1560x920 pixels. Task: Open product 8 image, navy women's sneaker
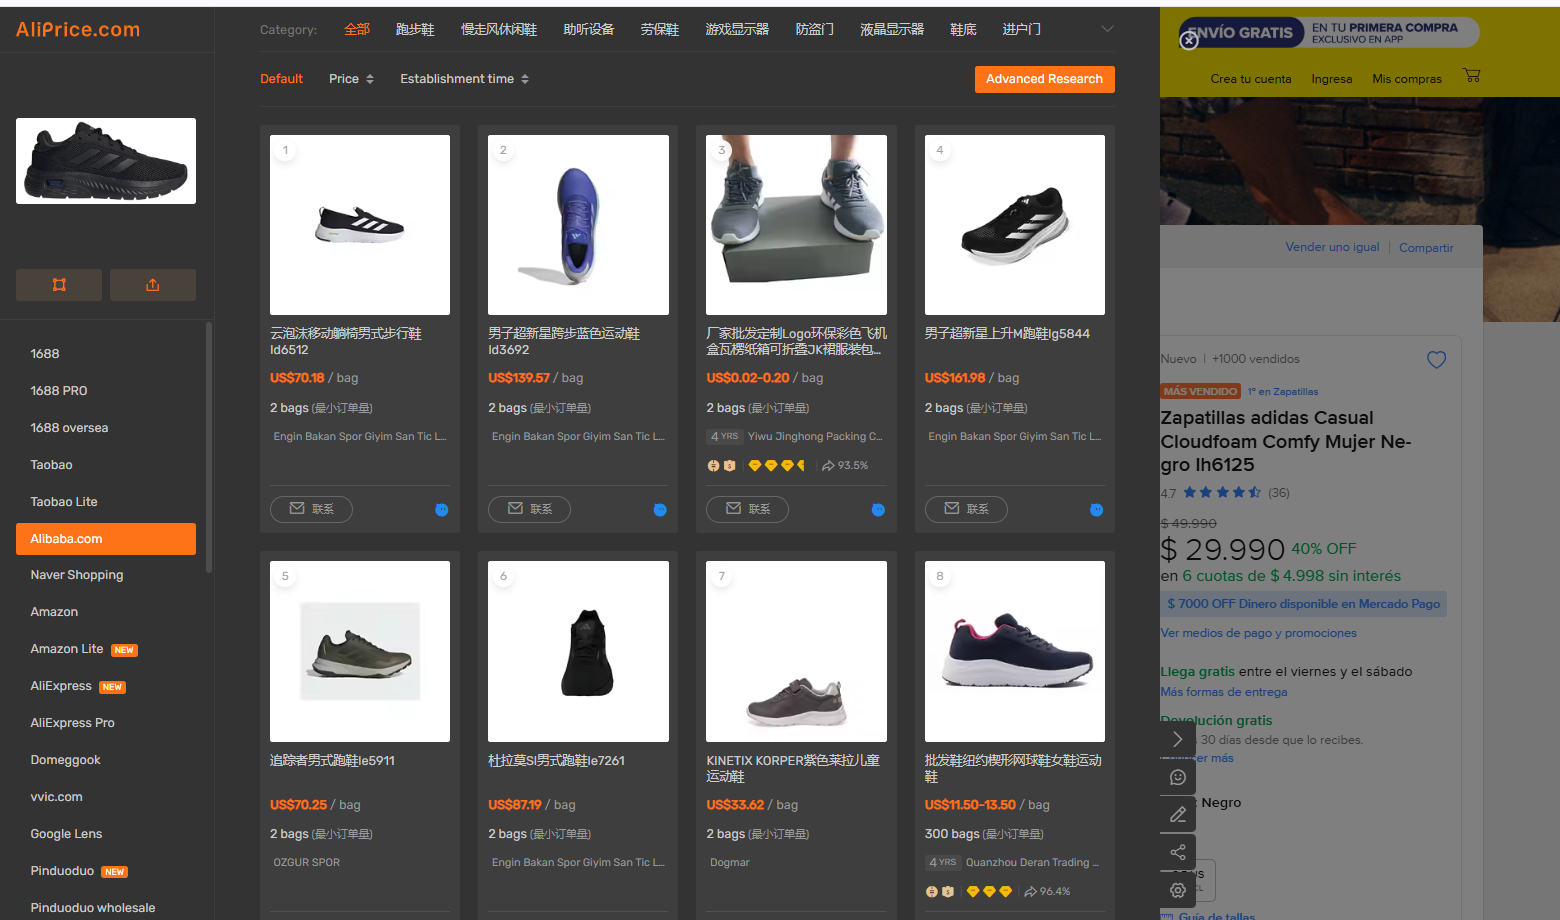1015,651
